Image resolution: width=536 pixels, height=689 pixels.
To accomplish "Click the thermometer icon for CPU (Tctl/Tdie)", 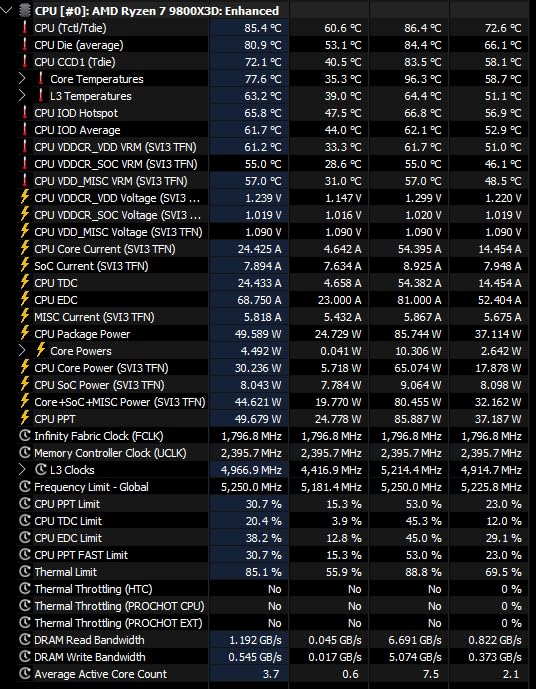I will pos(25,28).
